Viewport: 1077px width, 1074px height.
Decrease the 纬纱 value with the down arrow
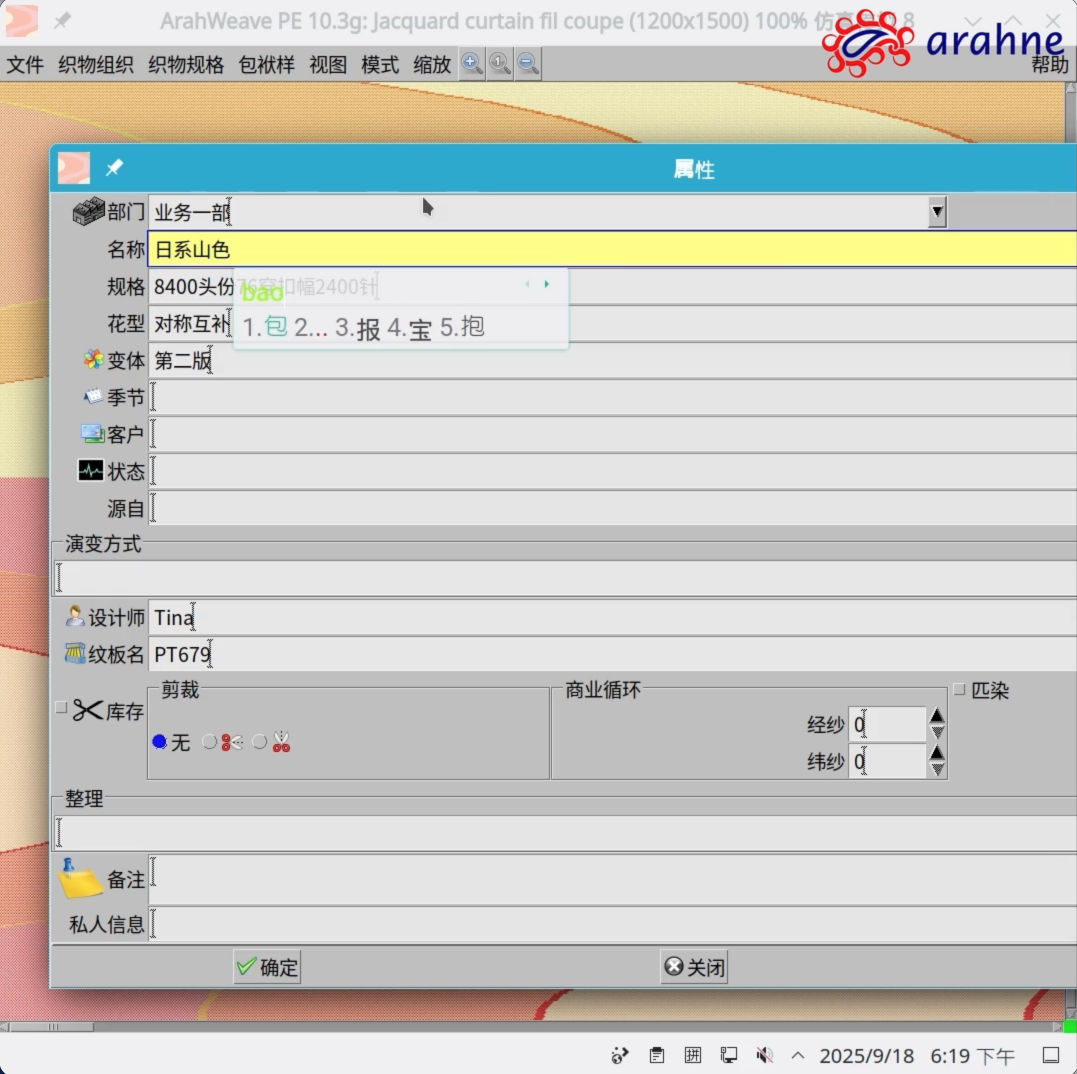click(x=937, y=769)
